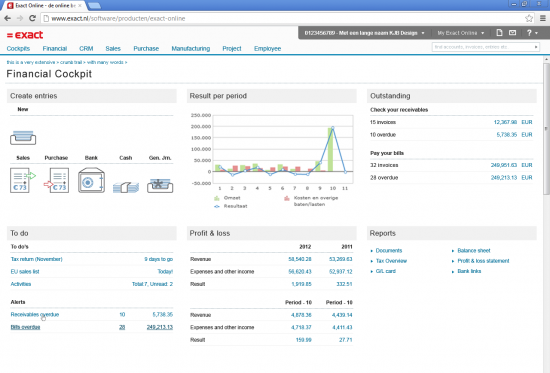Image resolution: width=550 pixels, height=373 pixels.
Task: Open the Bank links report link
Action: pos(469,271)
